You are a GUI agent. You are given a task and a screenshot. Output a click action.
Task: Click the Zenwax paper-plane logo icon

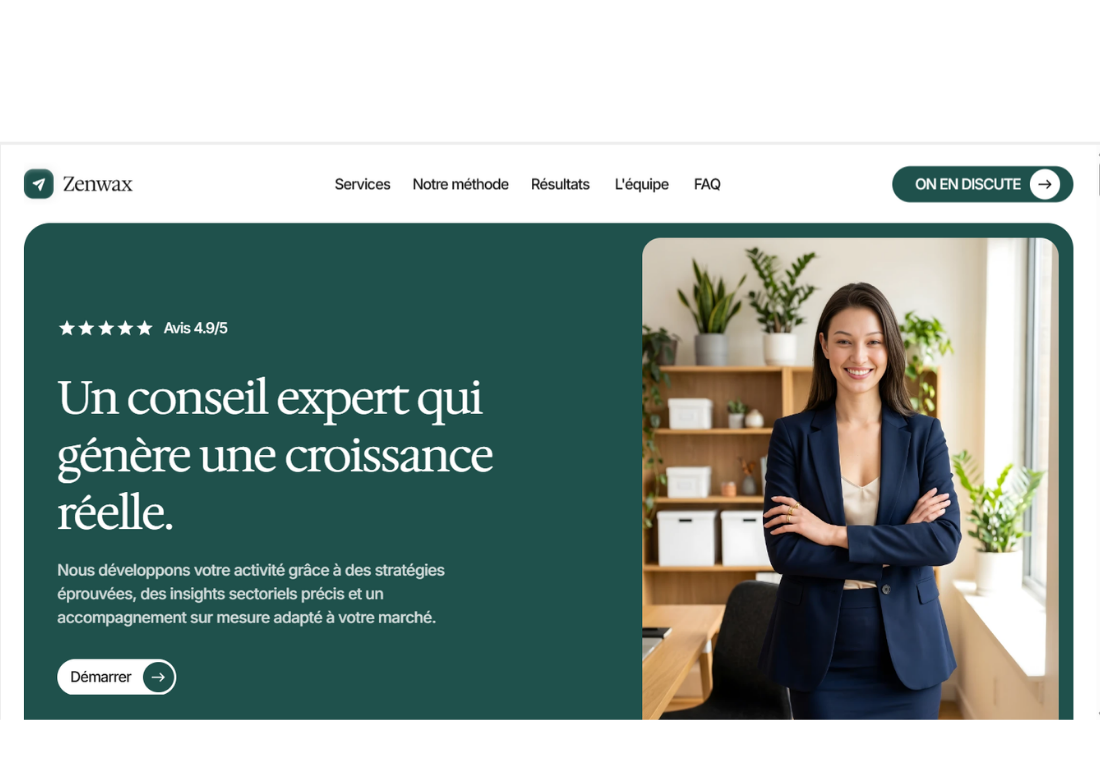tap(39, 184)
